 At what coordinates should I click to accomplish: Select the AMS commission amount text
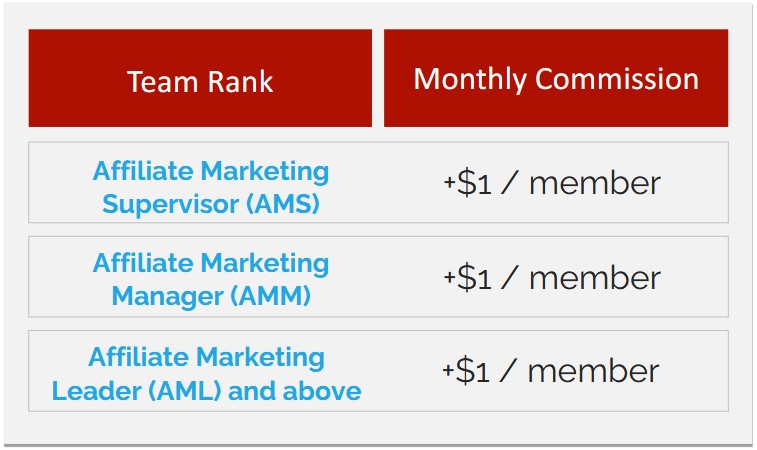552,183
